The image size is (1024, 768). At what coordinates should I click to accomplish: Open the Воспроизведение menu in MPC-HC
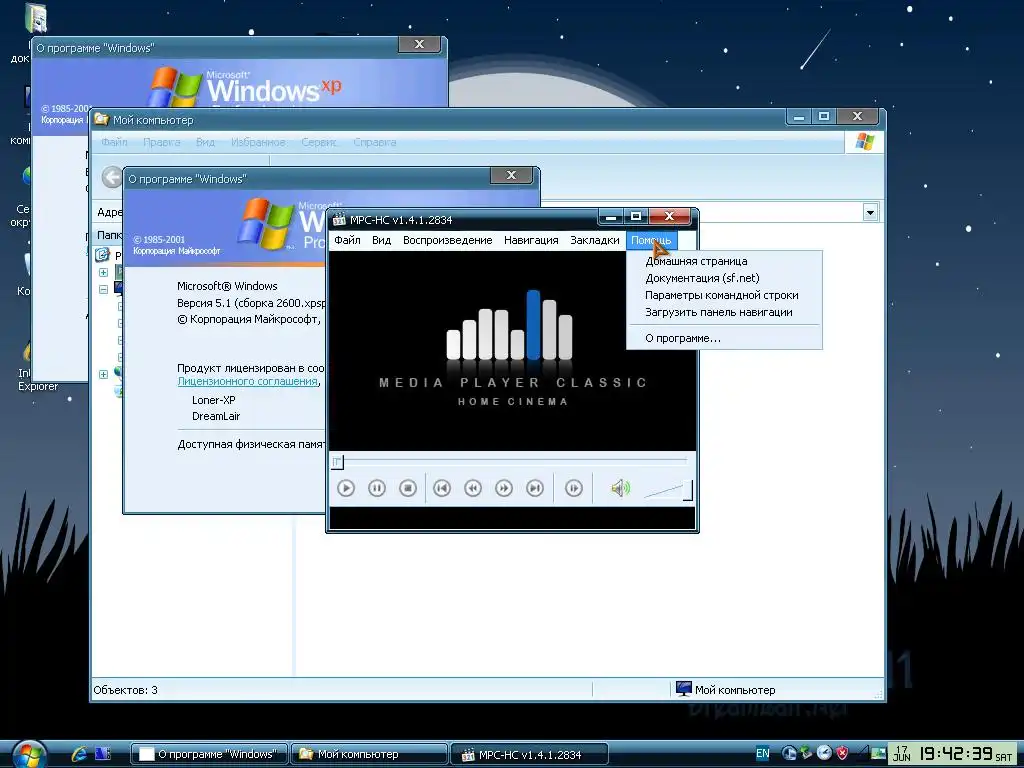click(x=447, y=240)
